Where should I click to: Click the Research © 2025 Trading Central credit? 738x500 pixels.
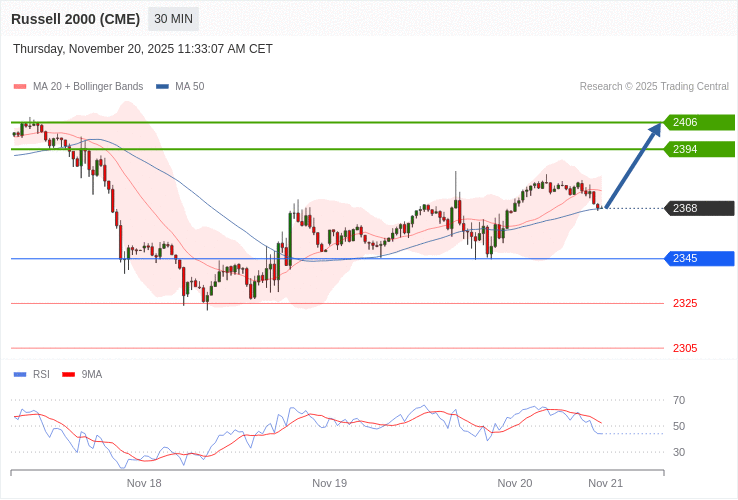(x=654, y=87)
